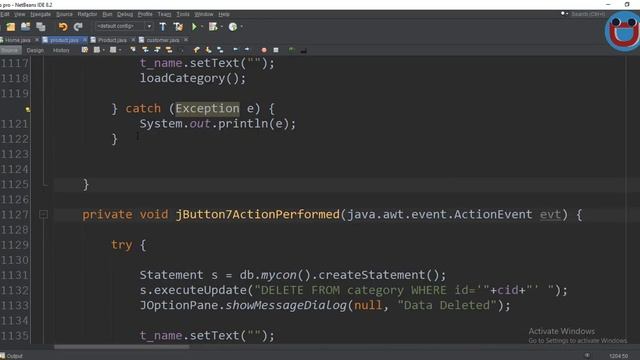The width and height of the screenshot is (640, 360).
Task: Click System.out.println(e); line
Action: click(218, 123)
